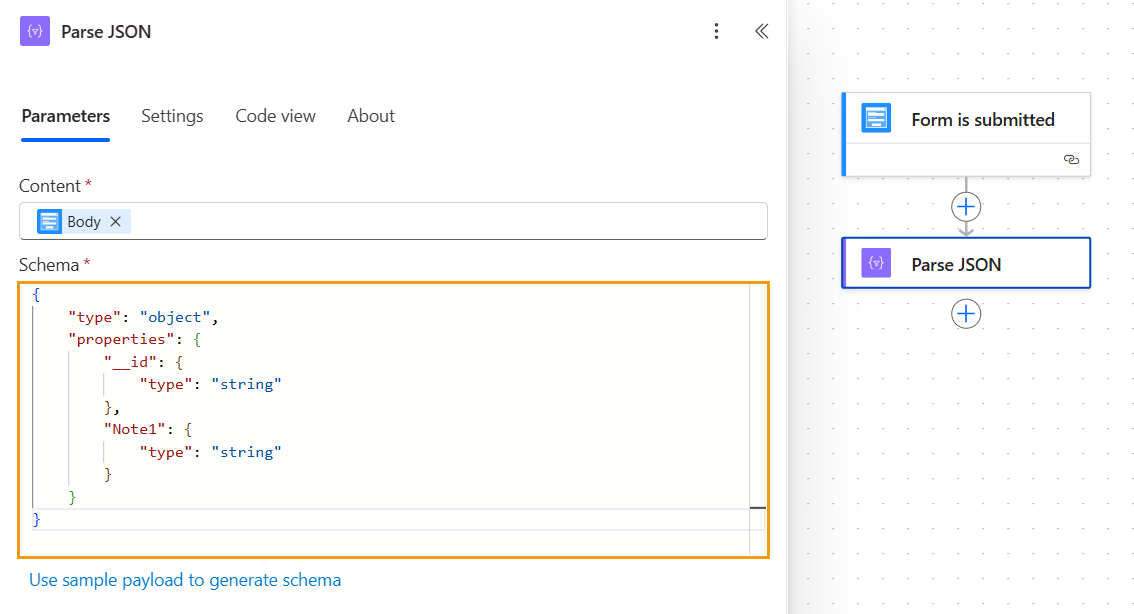Remove the Body token from Content
The image size is (1134, 614).
click(x=115, y=221)
